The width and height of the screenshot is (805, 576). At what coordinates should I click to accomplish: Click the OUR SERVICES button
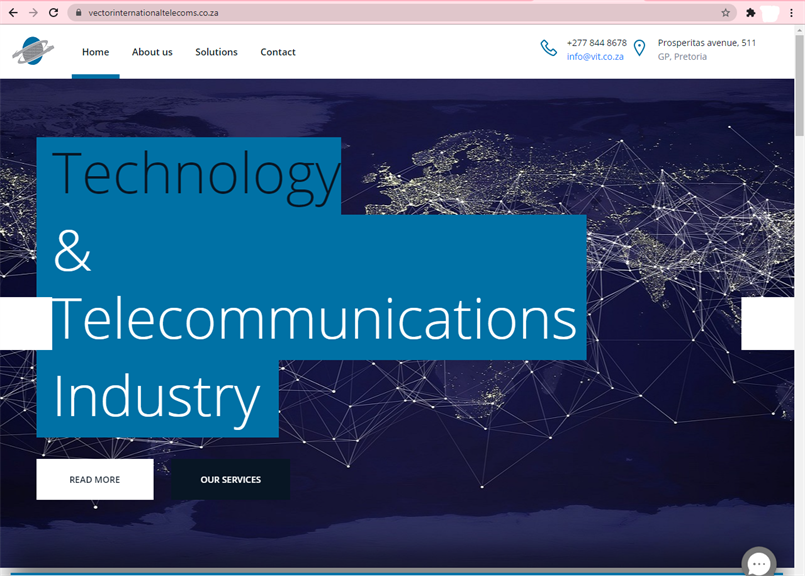click(x=231, y=479)
